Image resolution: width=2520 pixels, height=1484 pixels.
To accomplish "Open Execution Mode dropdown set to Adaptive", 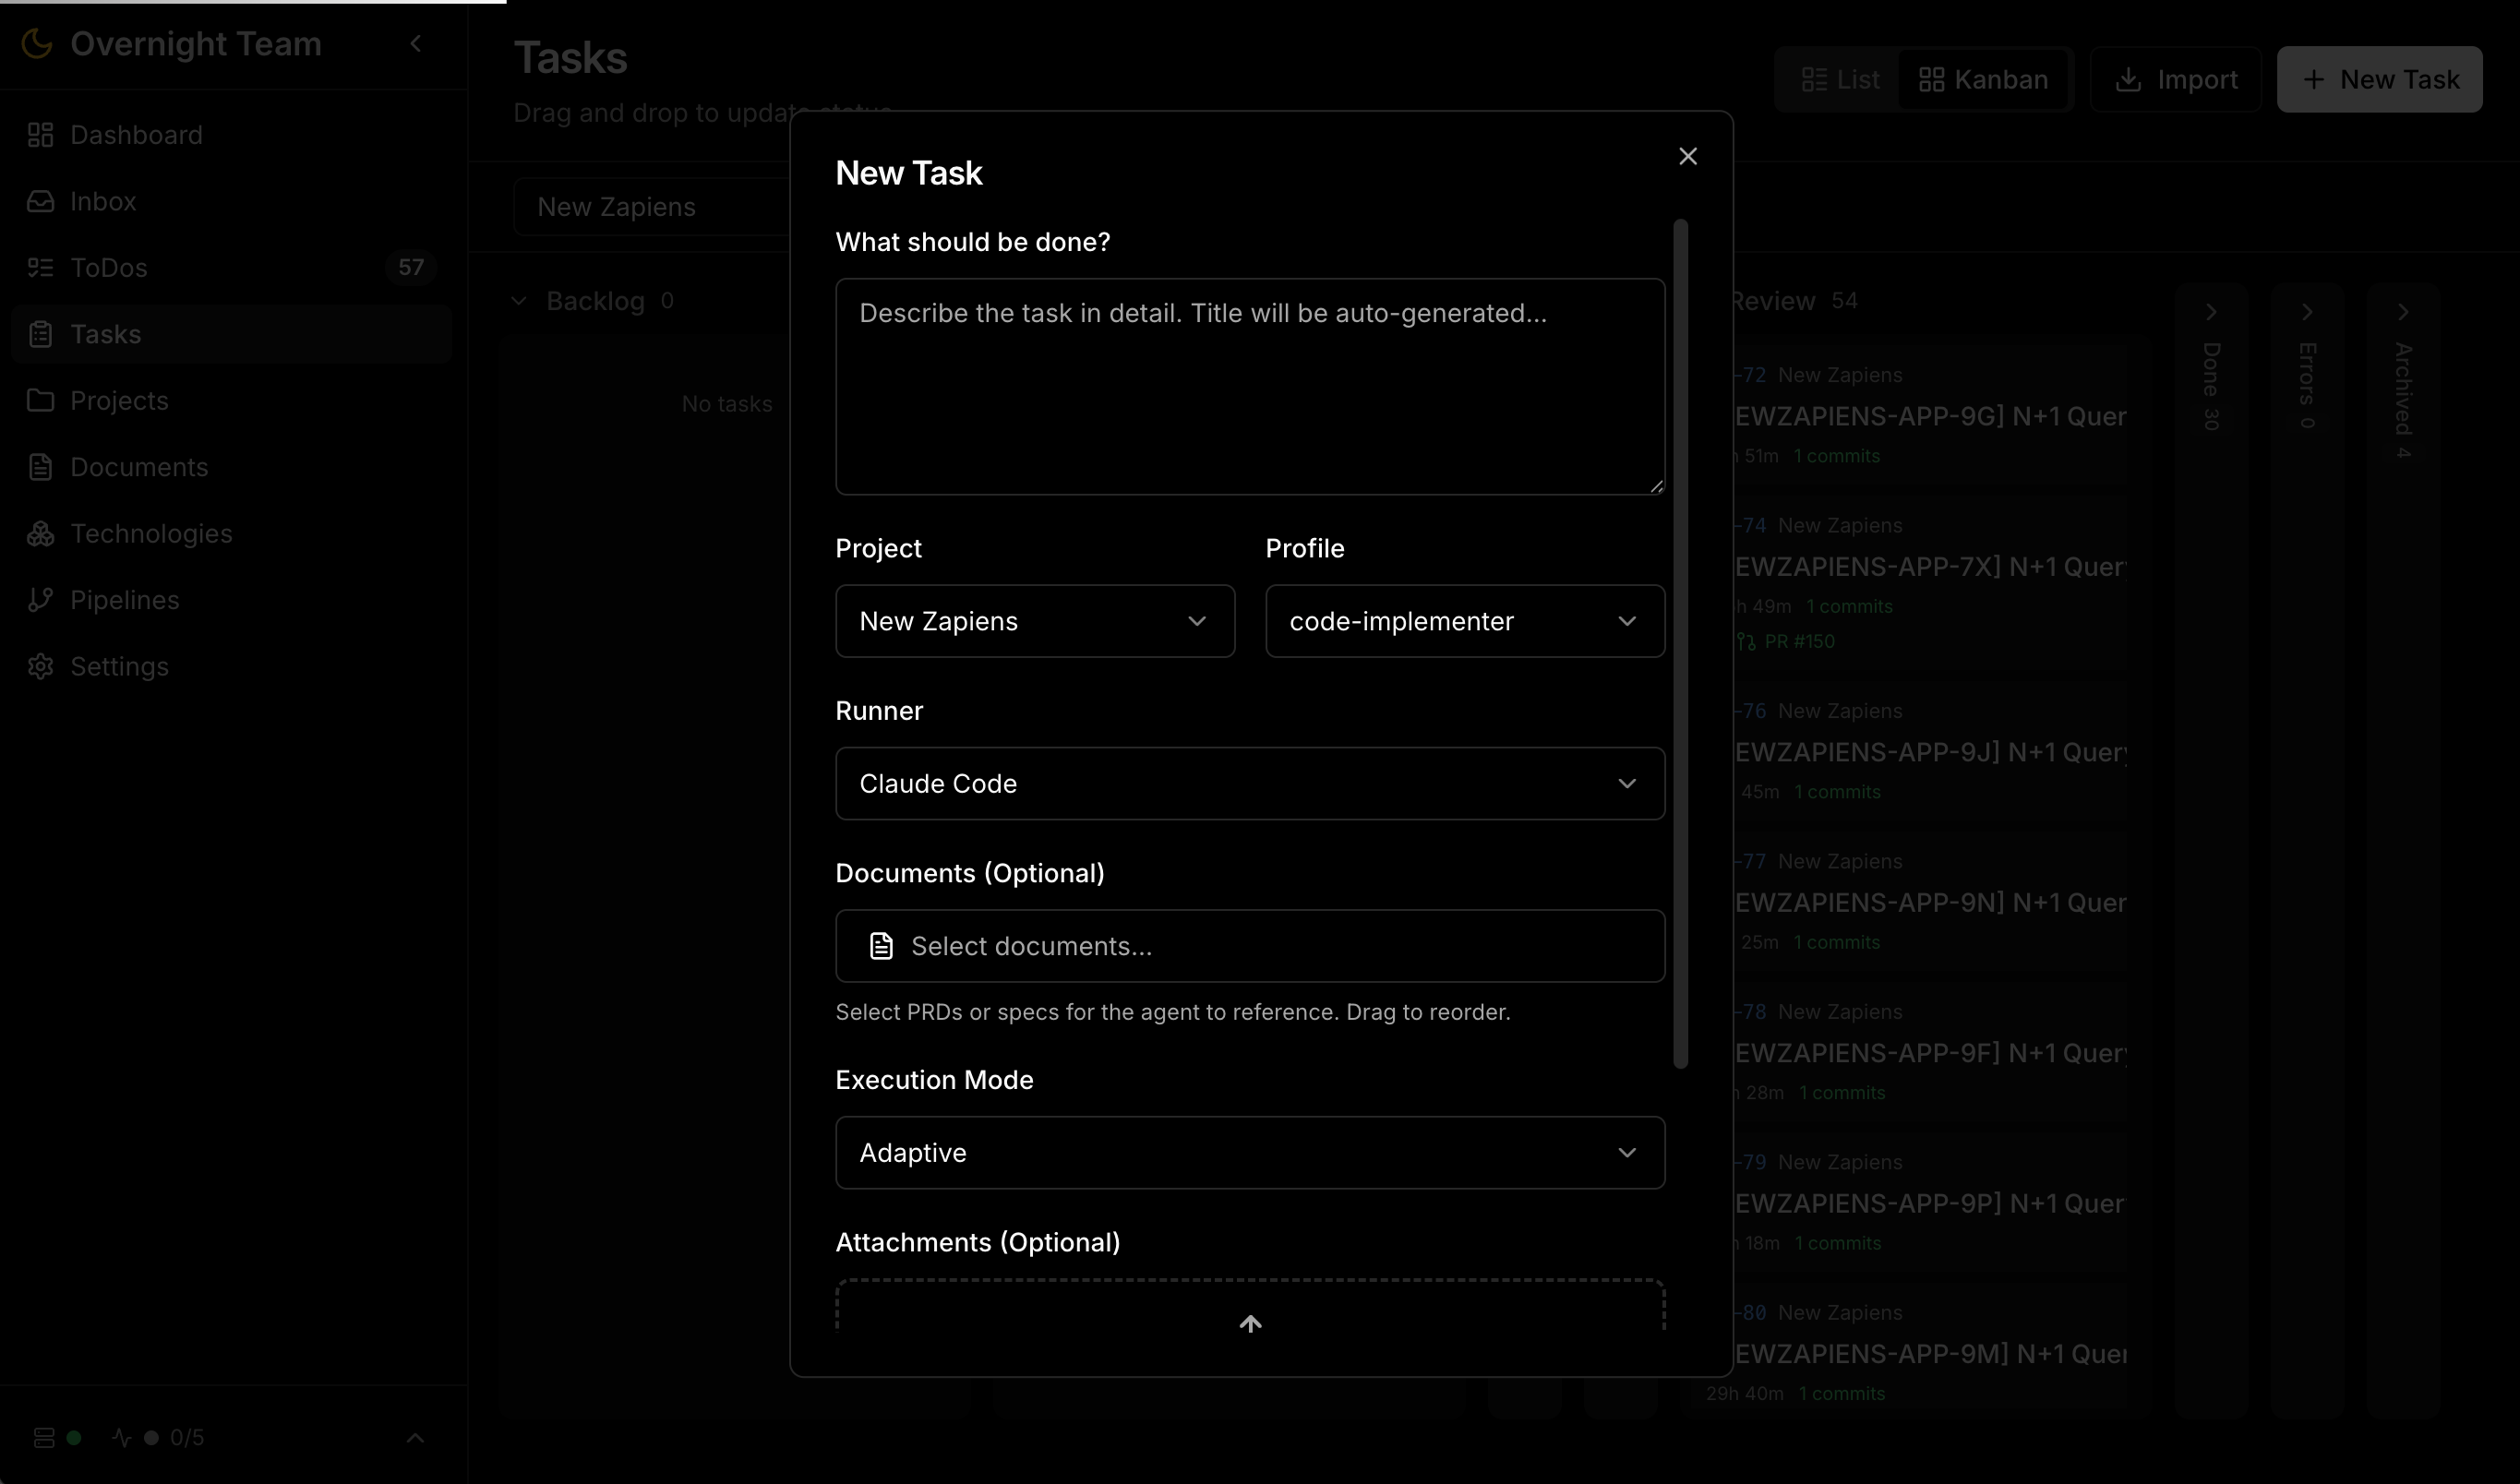I will click(x=1250, y=1153).
